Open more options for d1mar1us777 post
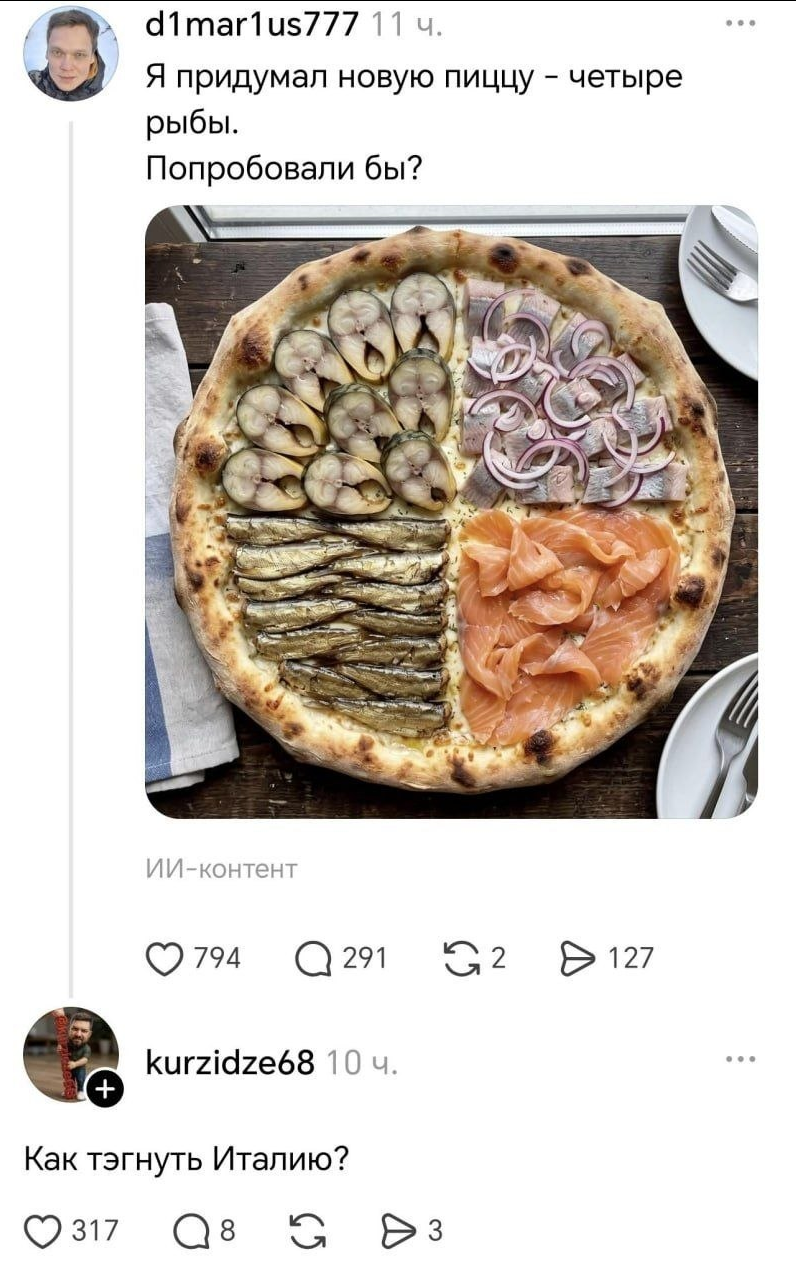The width and height of the screenshot is (796, 1280). point(741,24)
